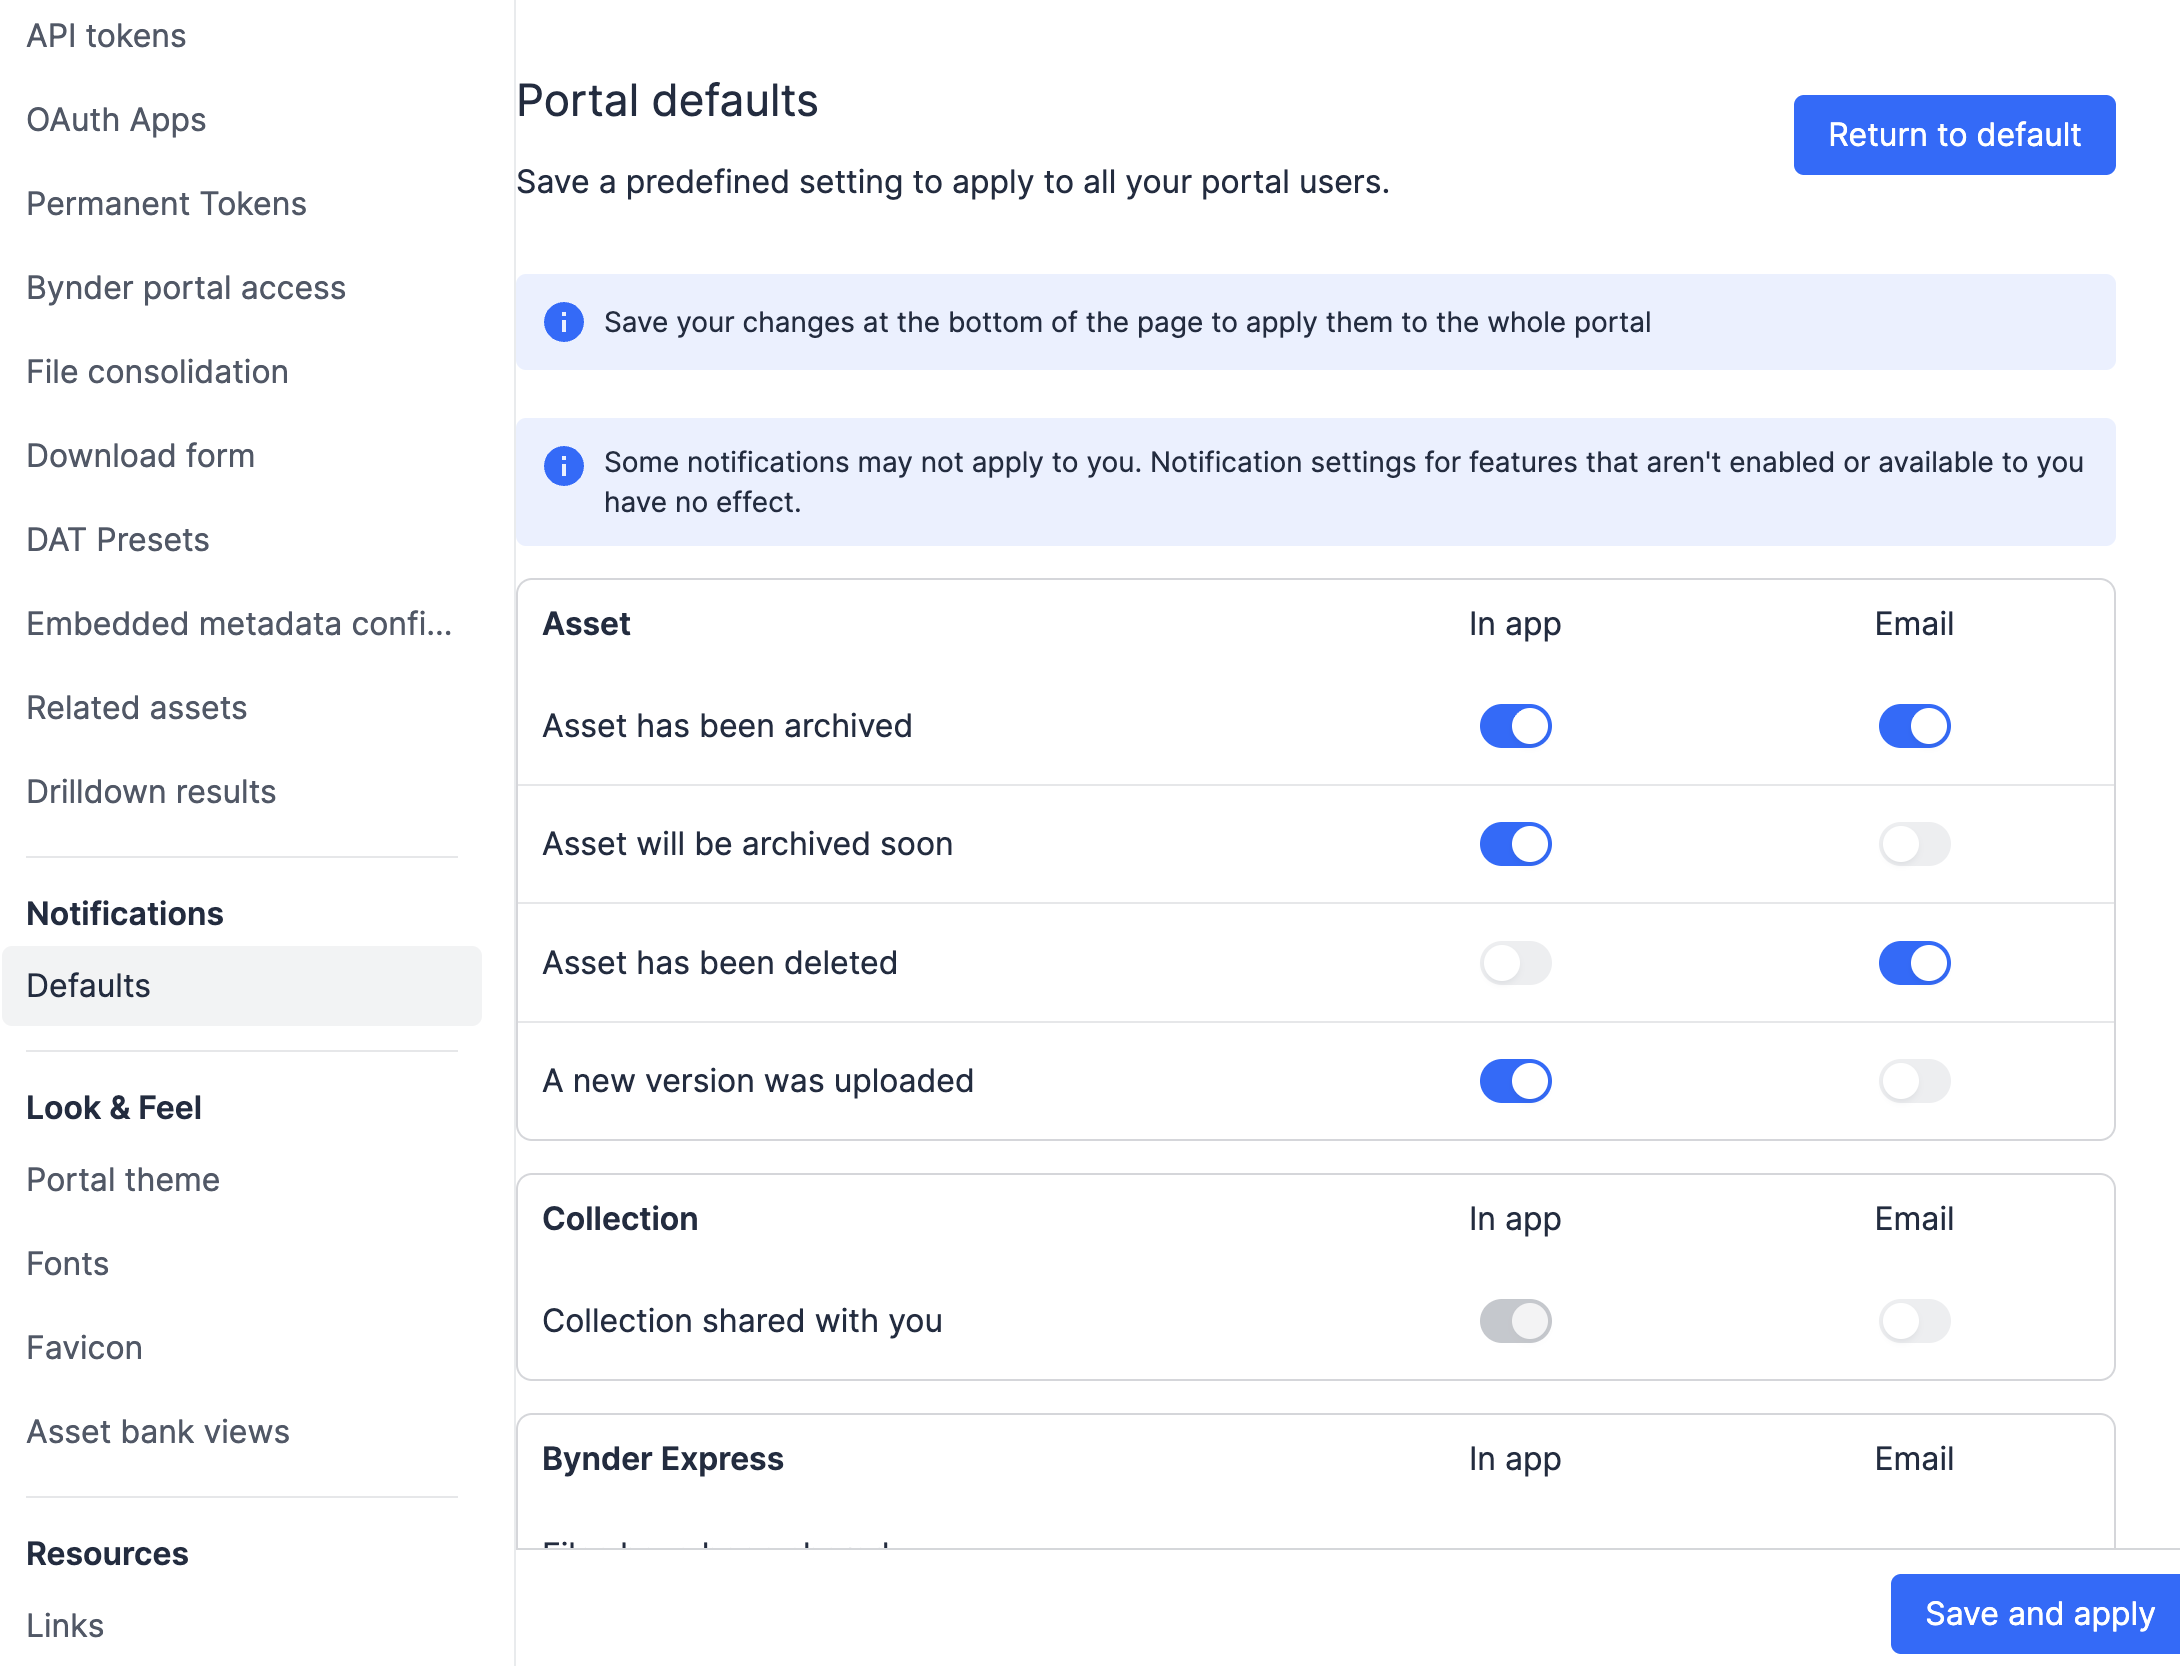Enable email for Asset will be archived soon
Viewport: 2180px width, 1666px height.
coord(1914,844)
